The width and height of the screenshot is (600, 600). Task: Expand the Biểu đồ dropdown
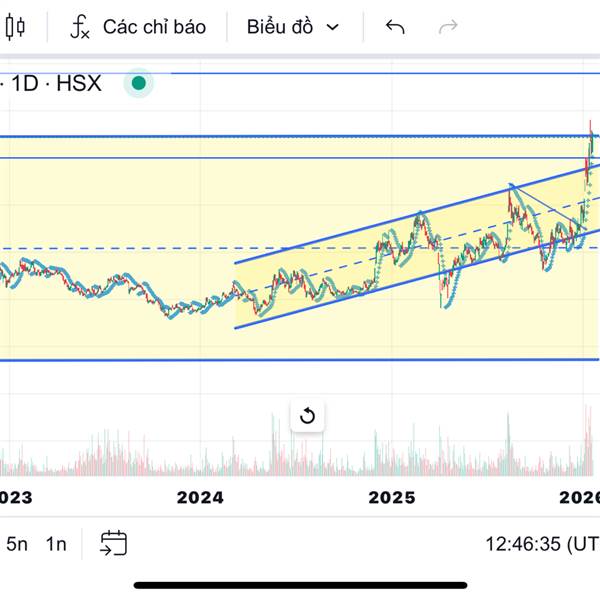[x=293, y=27]
